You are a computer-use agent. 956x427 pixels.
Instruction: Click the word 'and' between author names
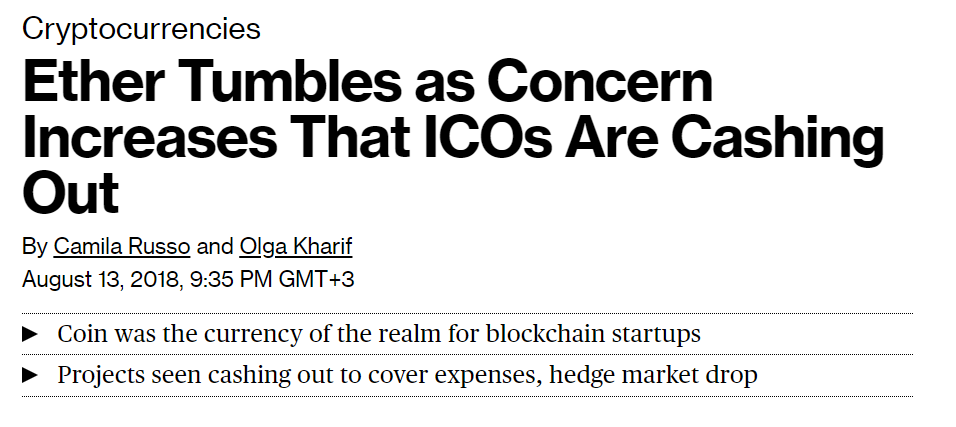point(215,248)
